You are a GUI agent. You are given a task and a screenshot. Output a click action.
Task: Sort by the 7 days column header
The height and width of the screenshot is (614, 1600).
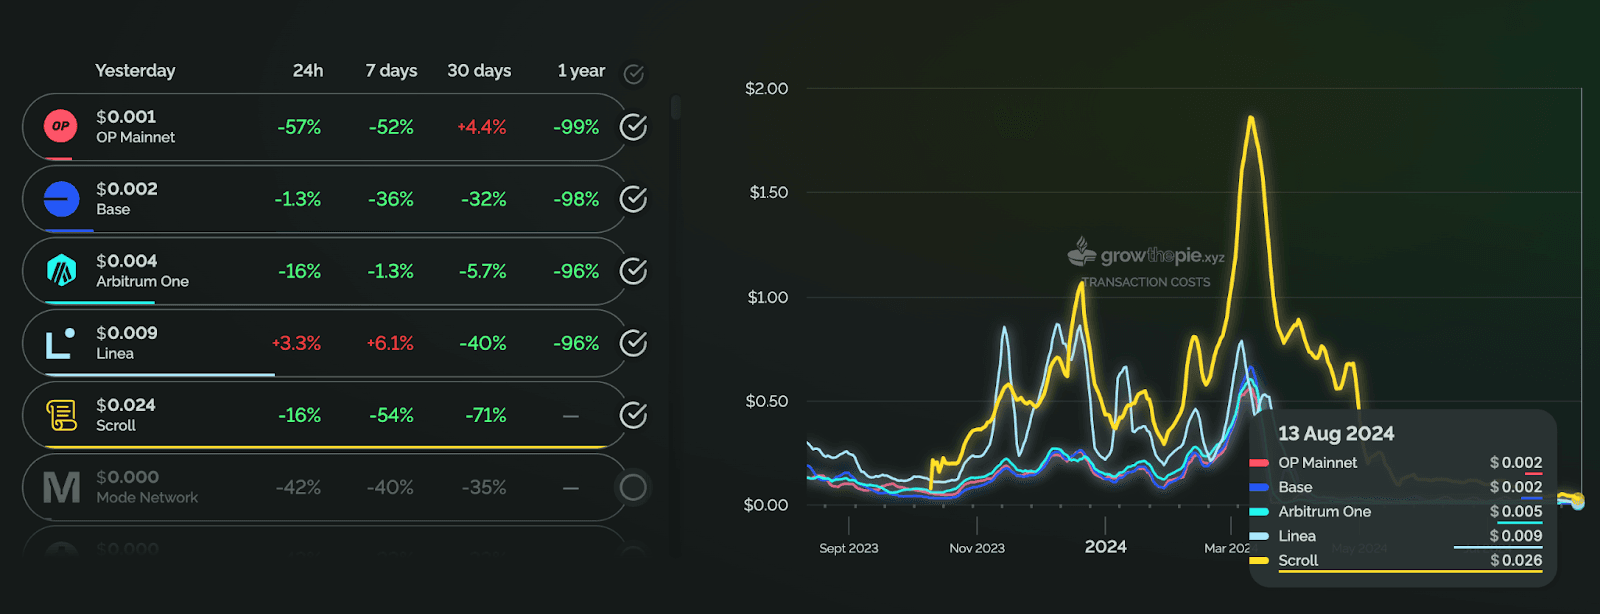pos(391,71)
